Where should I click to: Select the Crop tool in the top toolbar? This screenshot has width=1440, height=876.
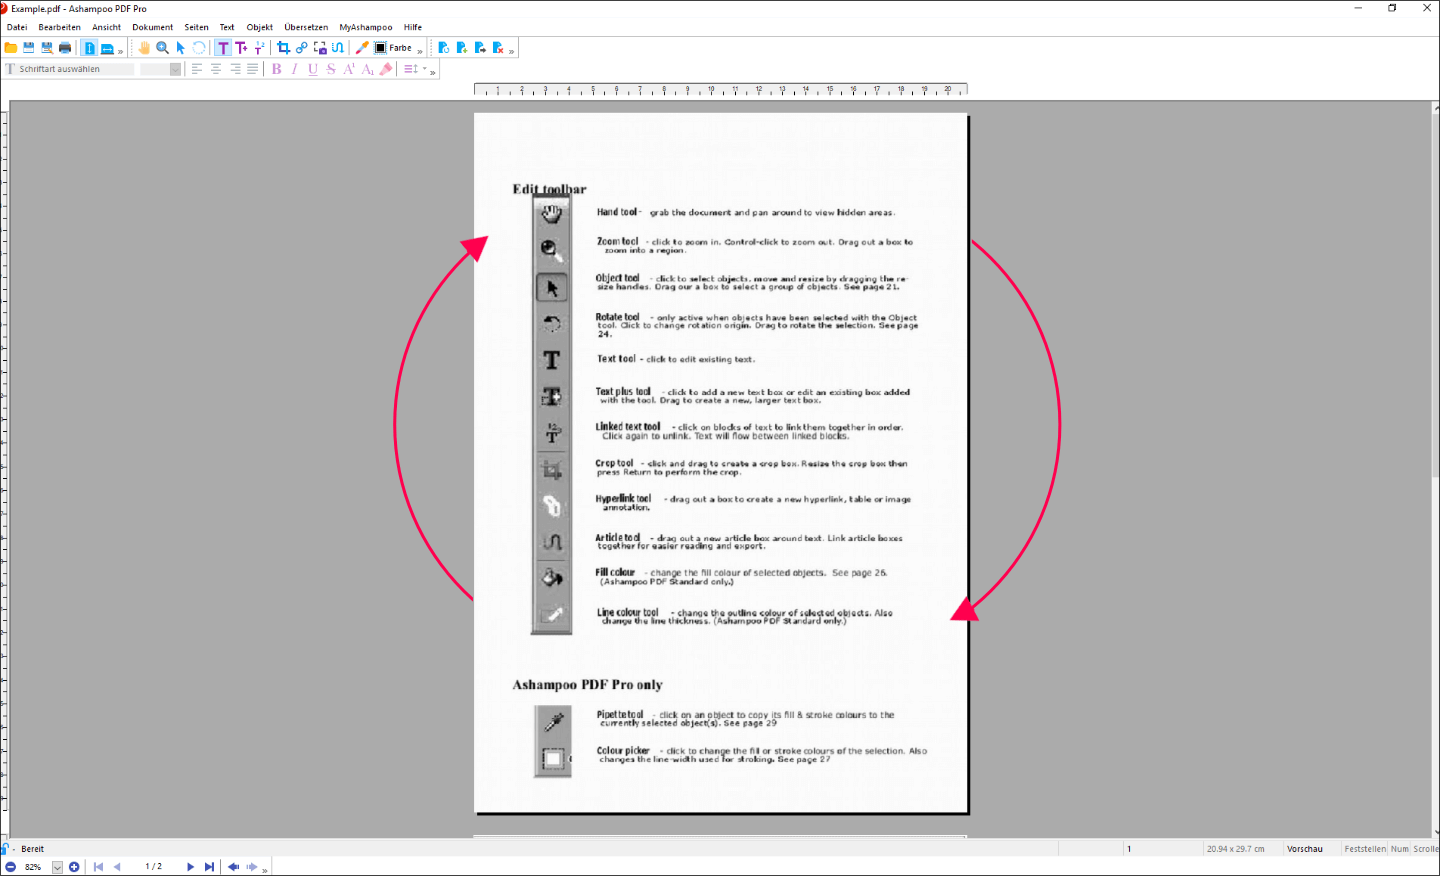[283, 48]
